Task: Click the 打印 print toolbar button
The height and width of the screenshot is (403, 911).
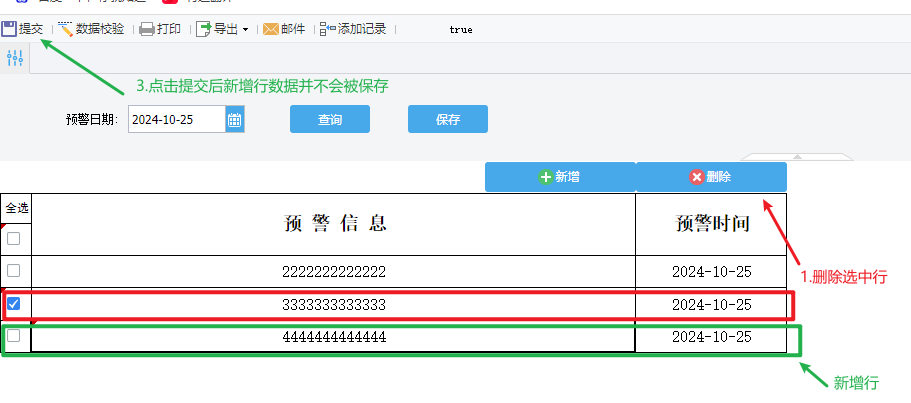Action: tap(160, 29)
